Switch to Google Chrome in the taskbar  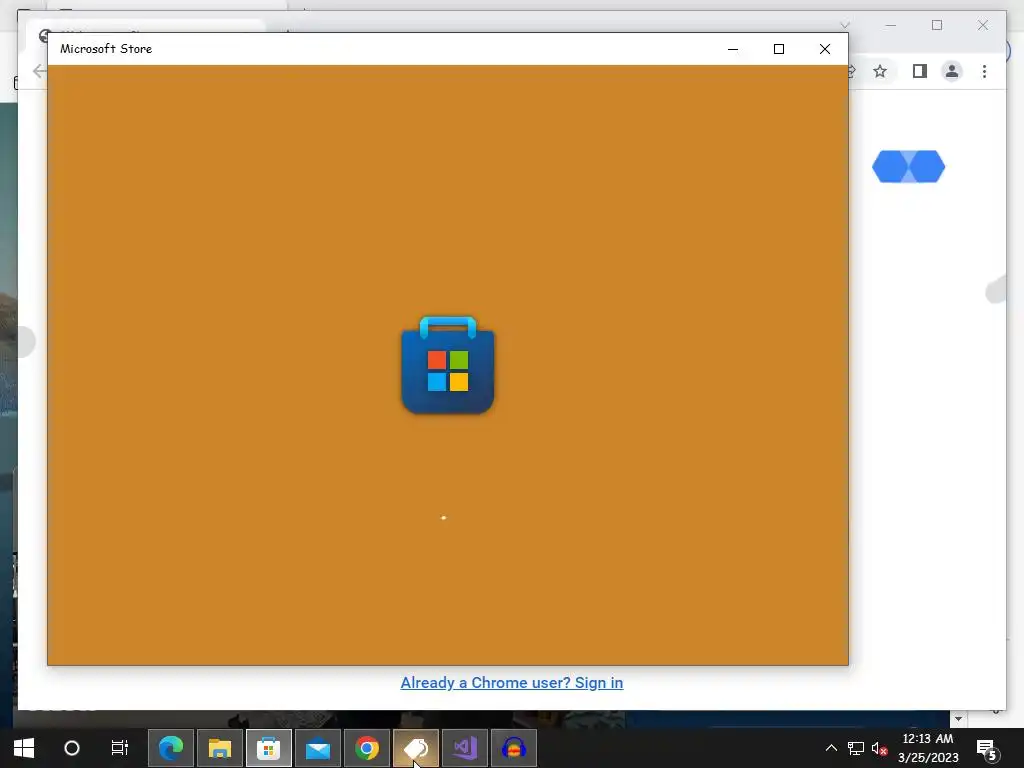point(367,748)
